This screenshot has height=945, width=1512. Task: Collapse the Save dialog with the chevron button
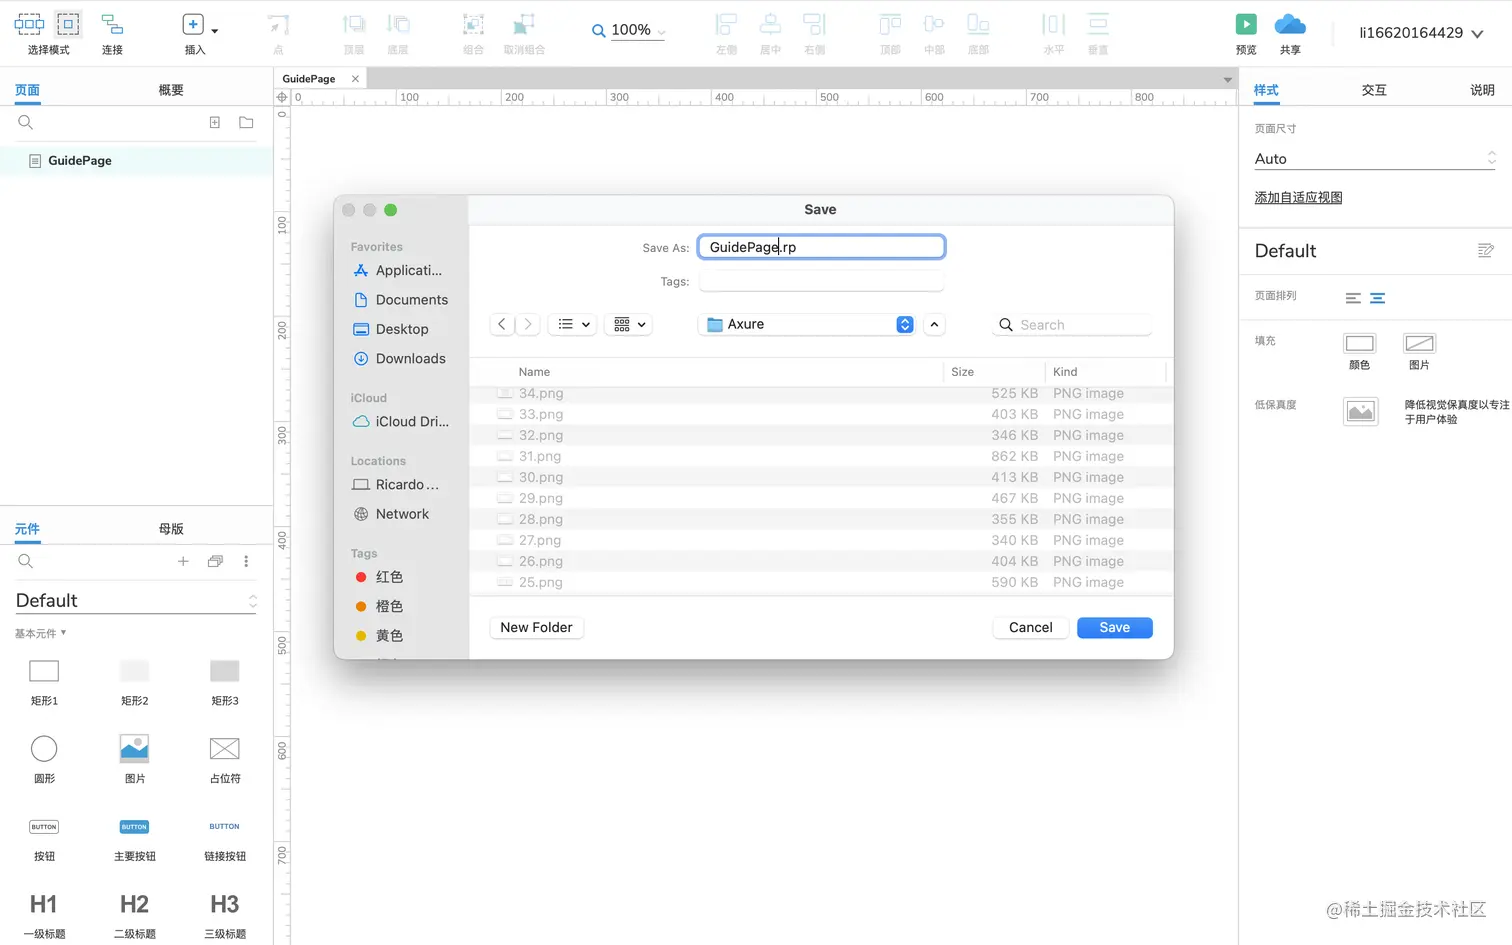coord(934,324)
